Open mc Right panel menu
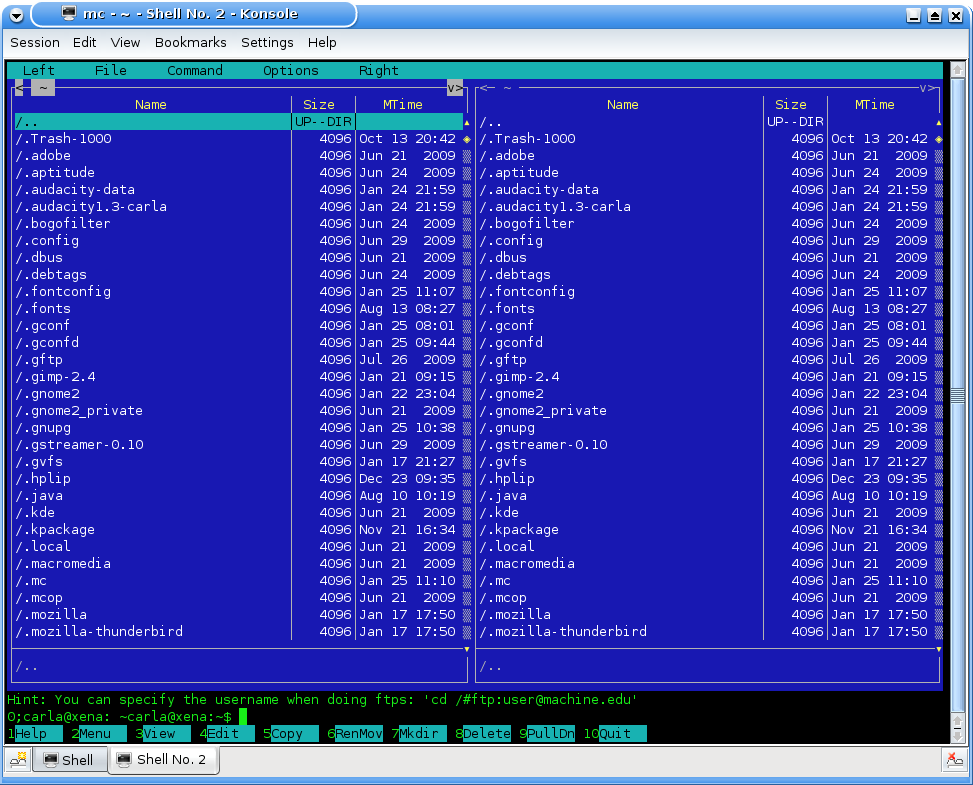 click(x=379, y=70)
